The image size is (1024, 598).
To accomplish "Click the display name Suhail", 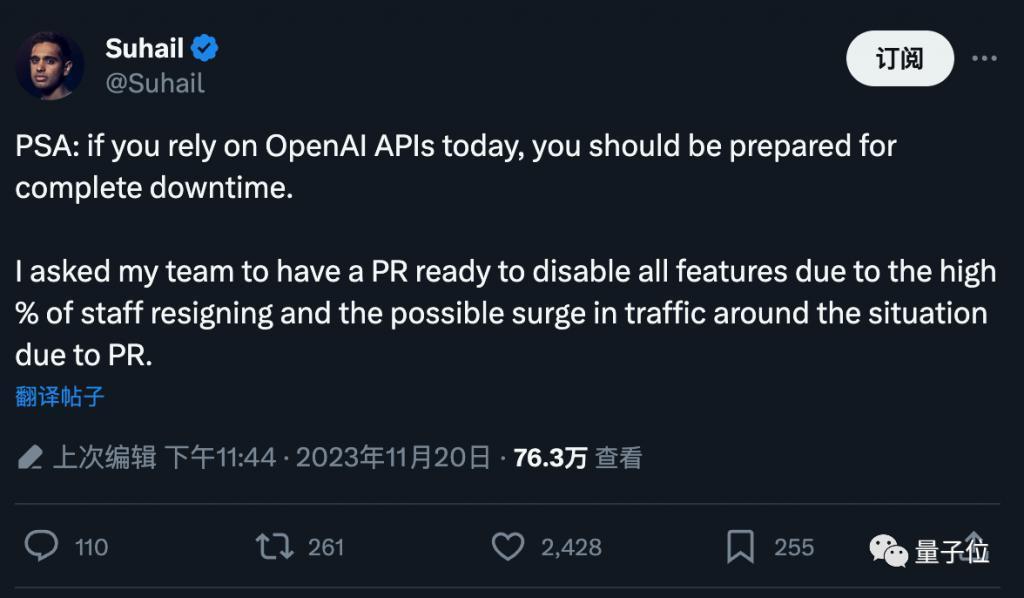I will (144, 46).
